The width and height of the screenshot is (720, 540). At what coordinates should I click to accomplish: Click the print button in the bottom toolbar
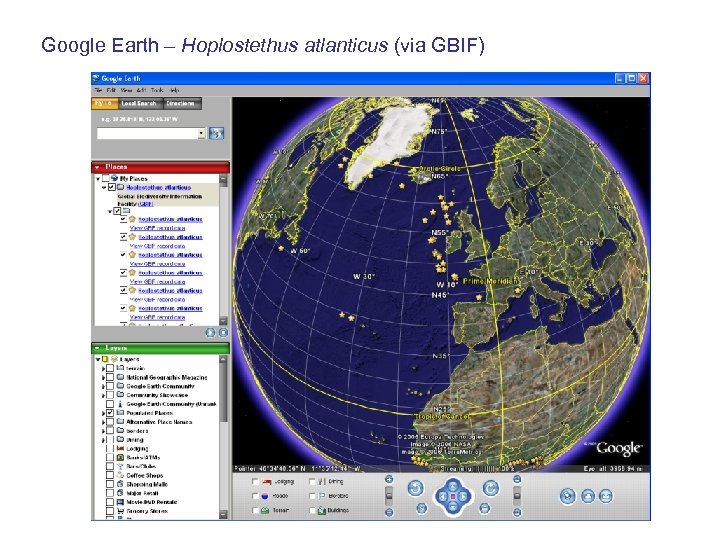coord(588,496)
